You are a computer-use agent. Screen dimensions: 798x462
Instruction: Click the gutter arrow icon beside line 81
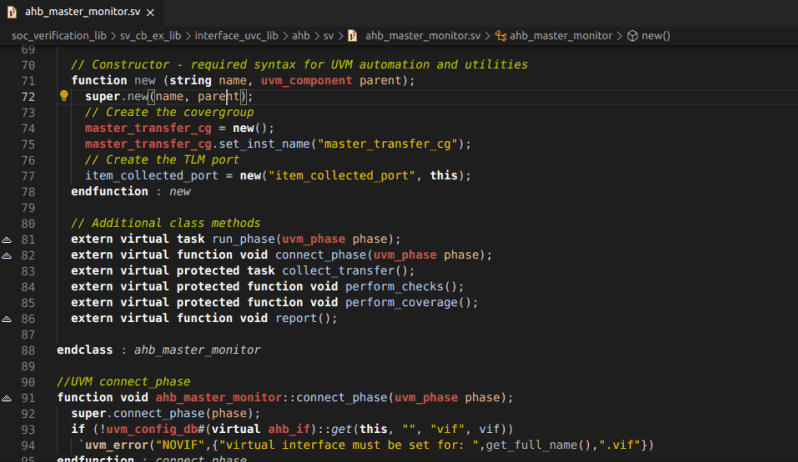pos(7,240)
